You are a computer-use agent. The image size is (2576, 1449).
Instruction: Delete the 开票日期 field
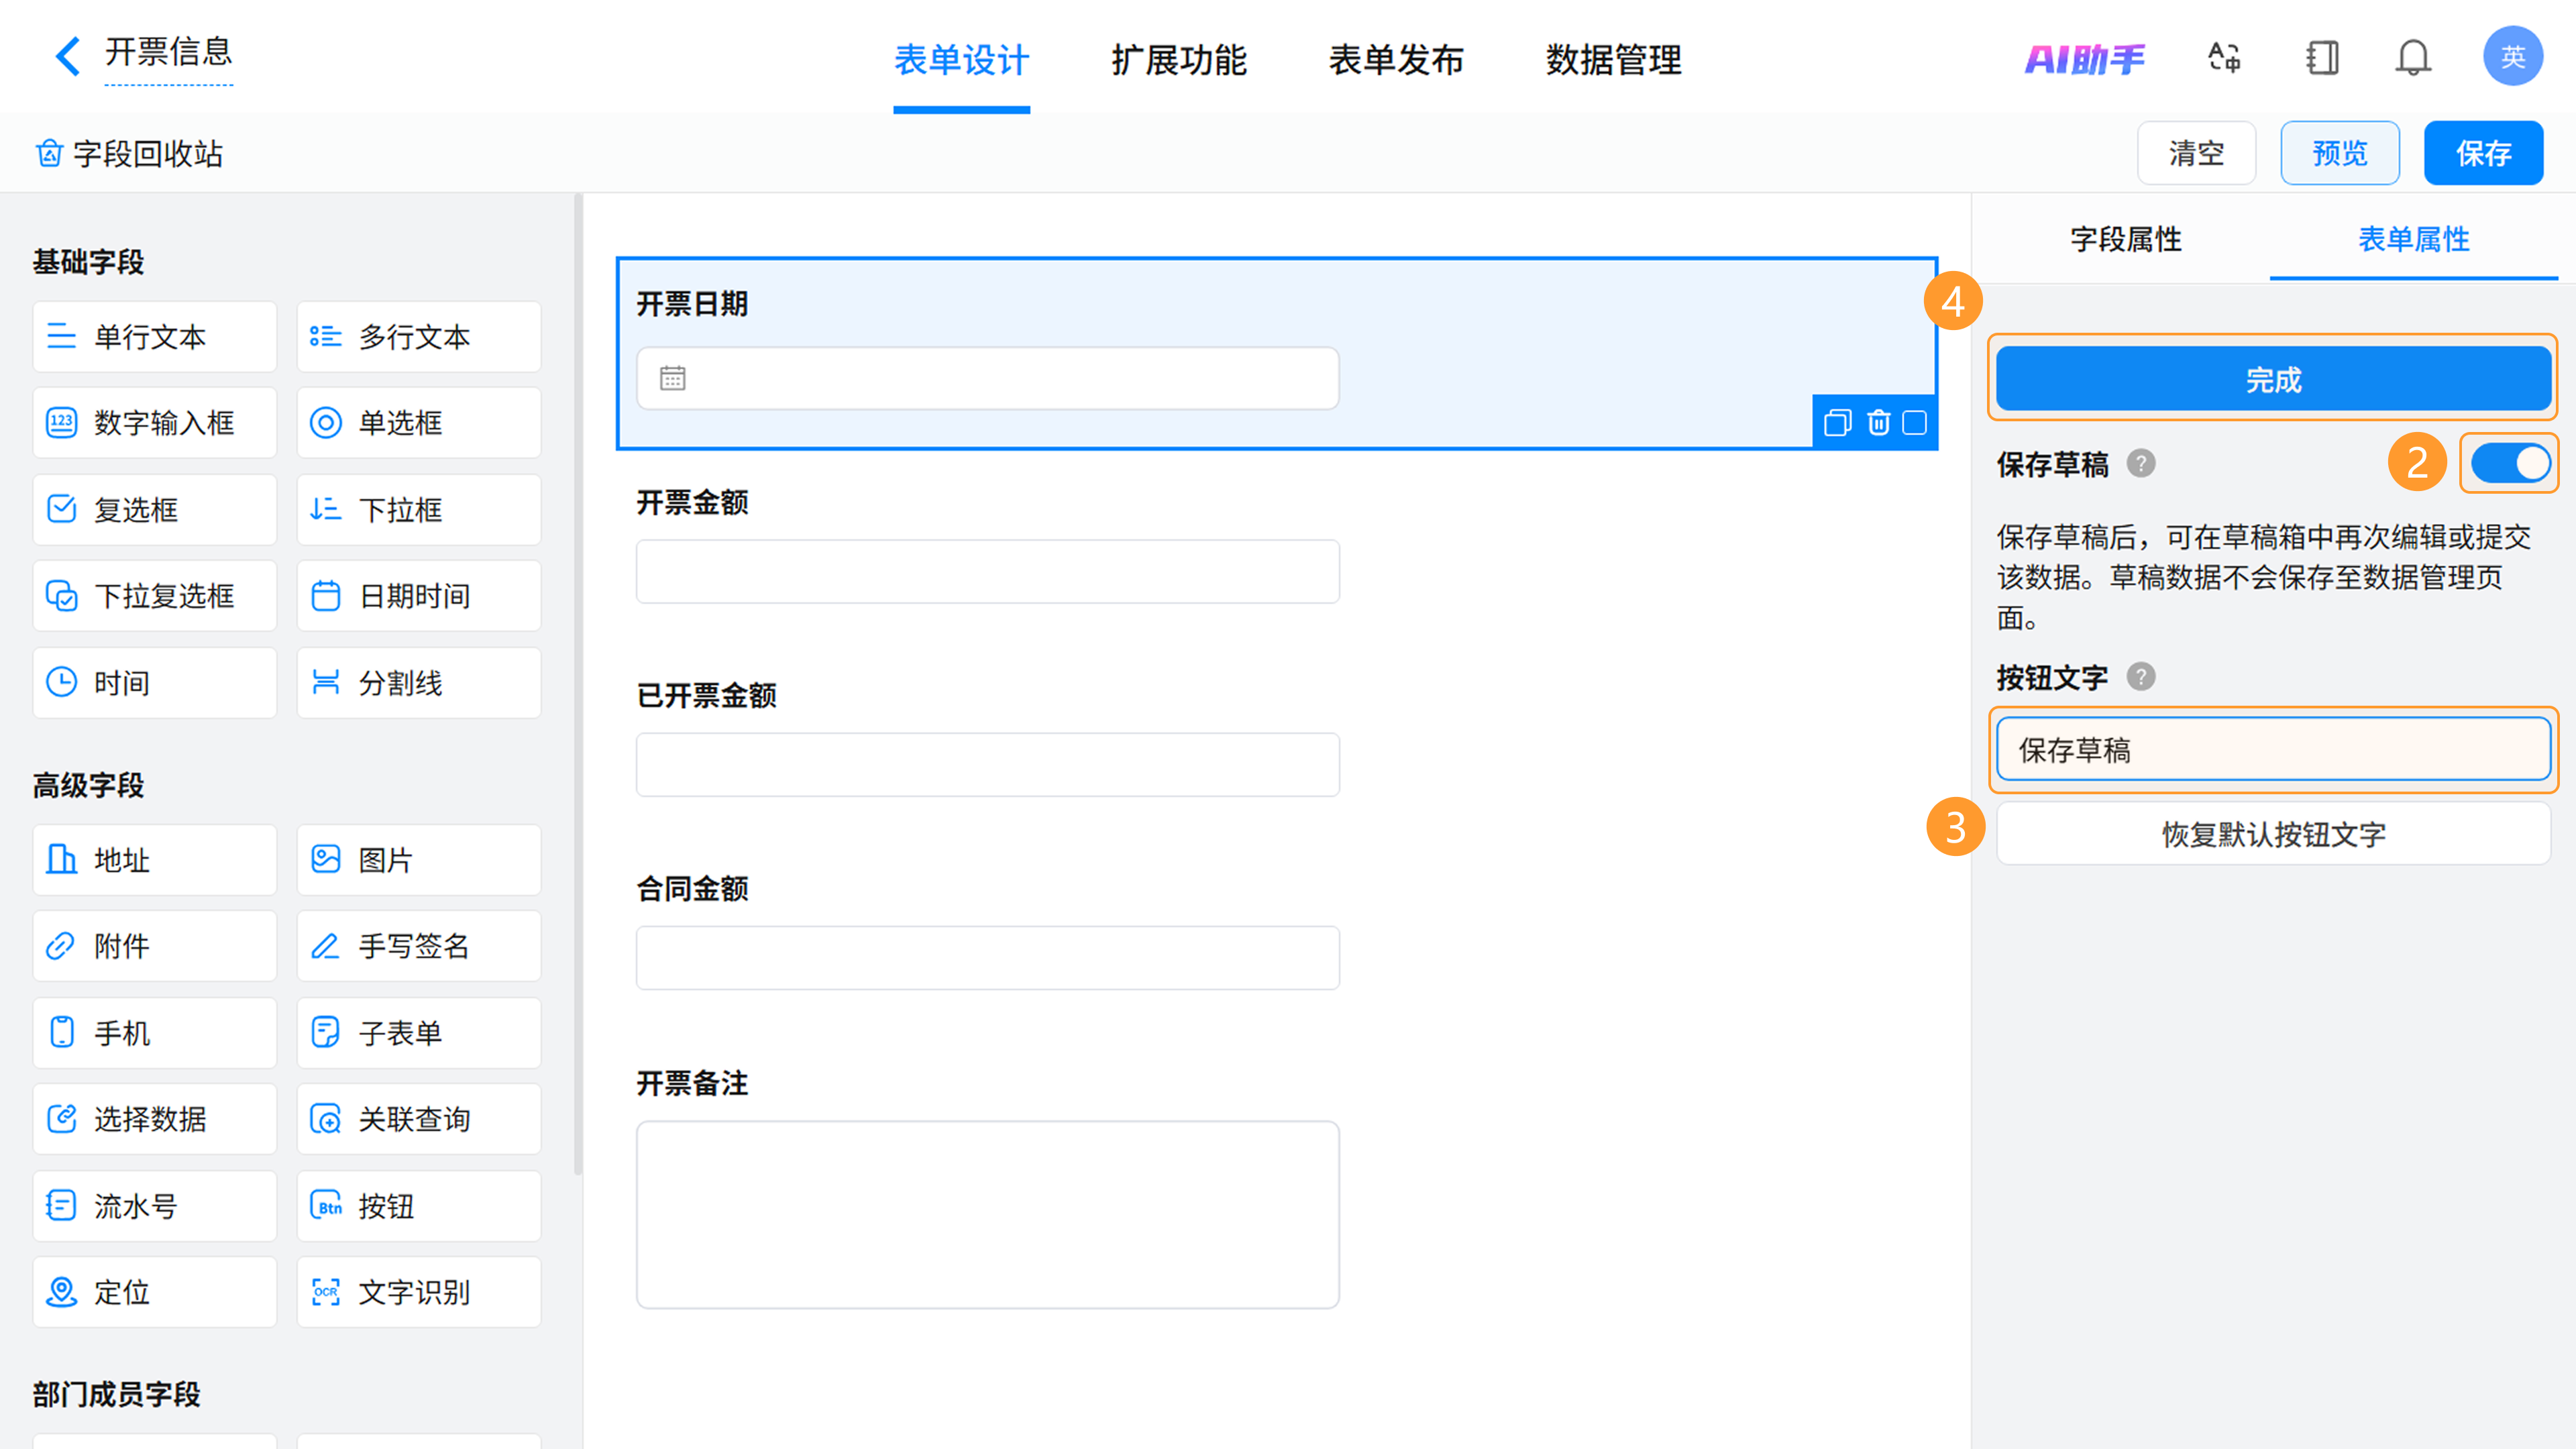tap(1878, 423)
